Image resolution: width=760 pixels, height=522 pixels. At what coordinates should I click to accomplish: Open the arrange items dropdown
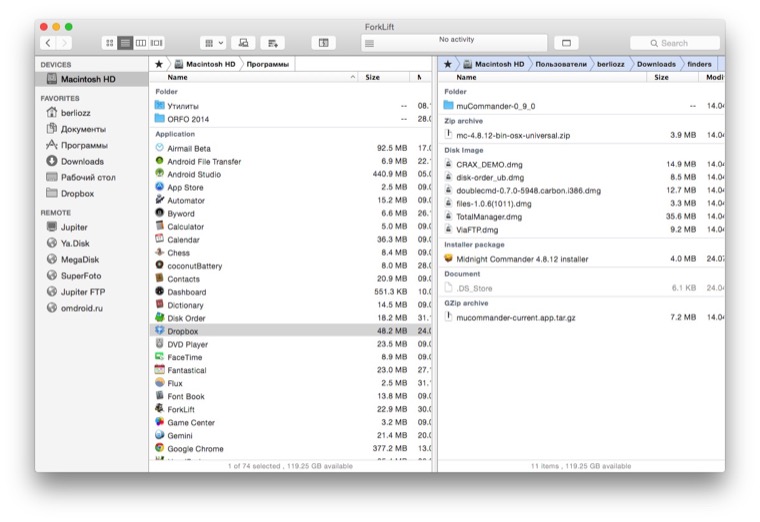coord(213,43)
